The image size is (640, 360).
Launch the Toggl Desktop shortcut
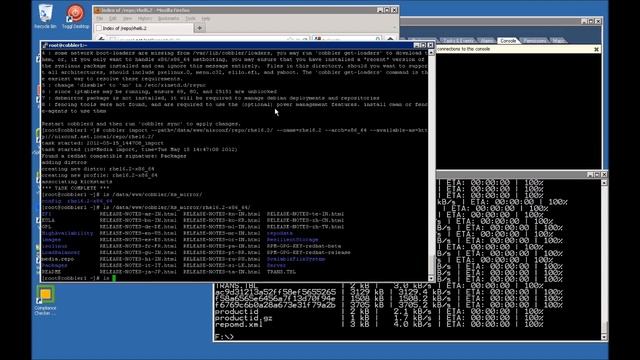tap(76, 16)
